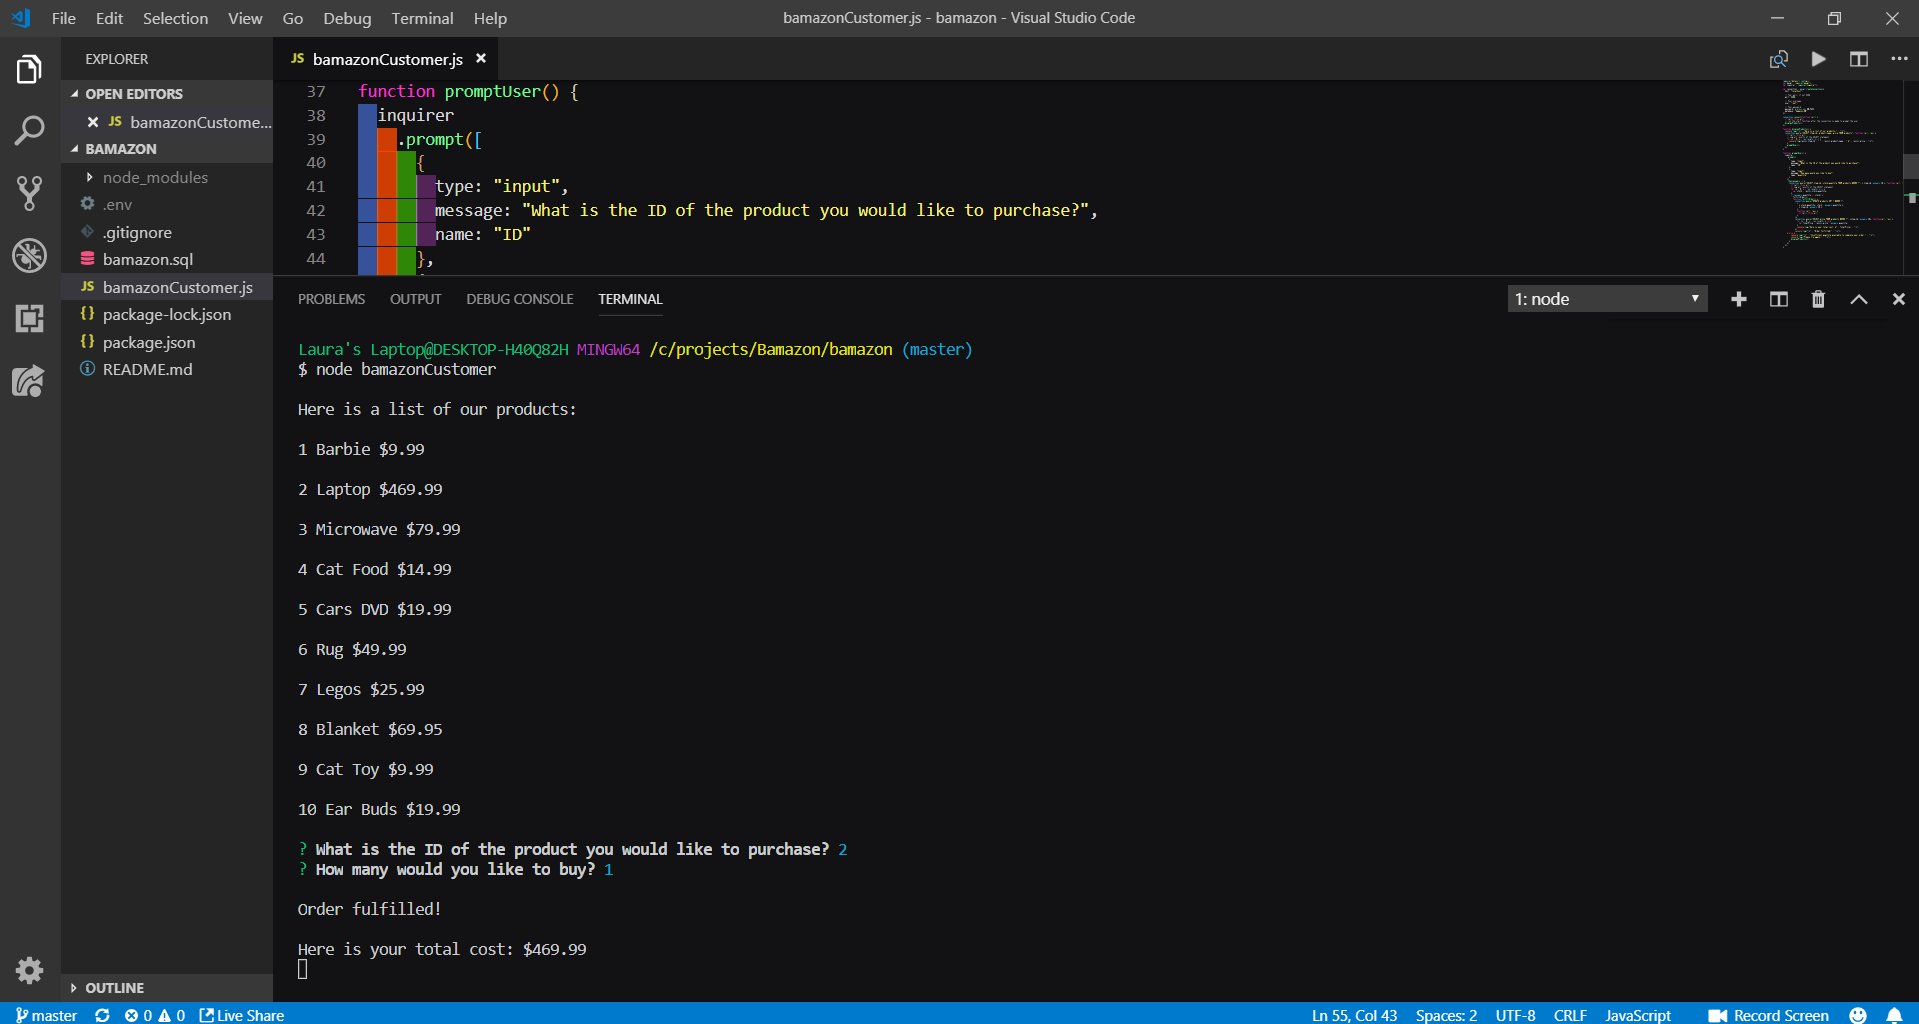Open package.json file
The image size is (1919, 1024).
(x=166, y=342)
